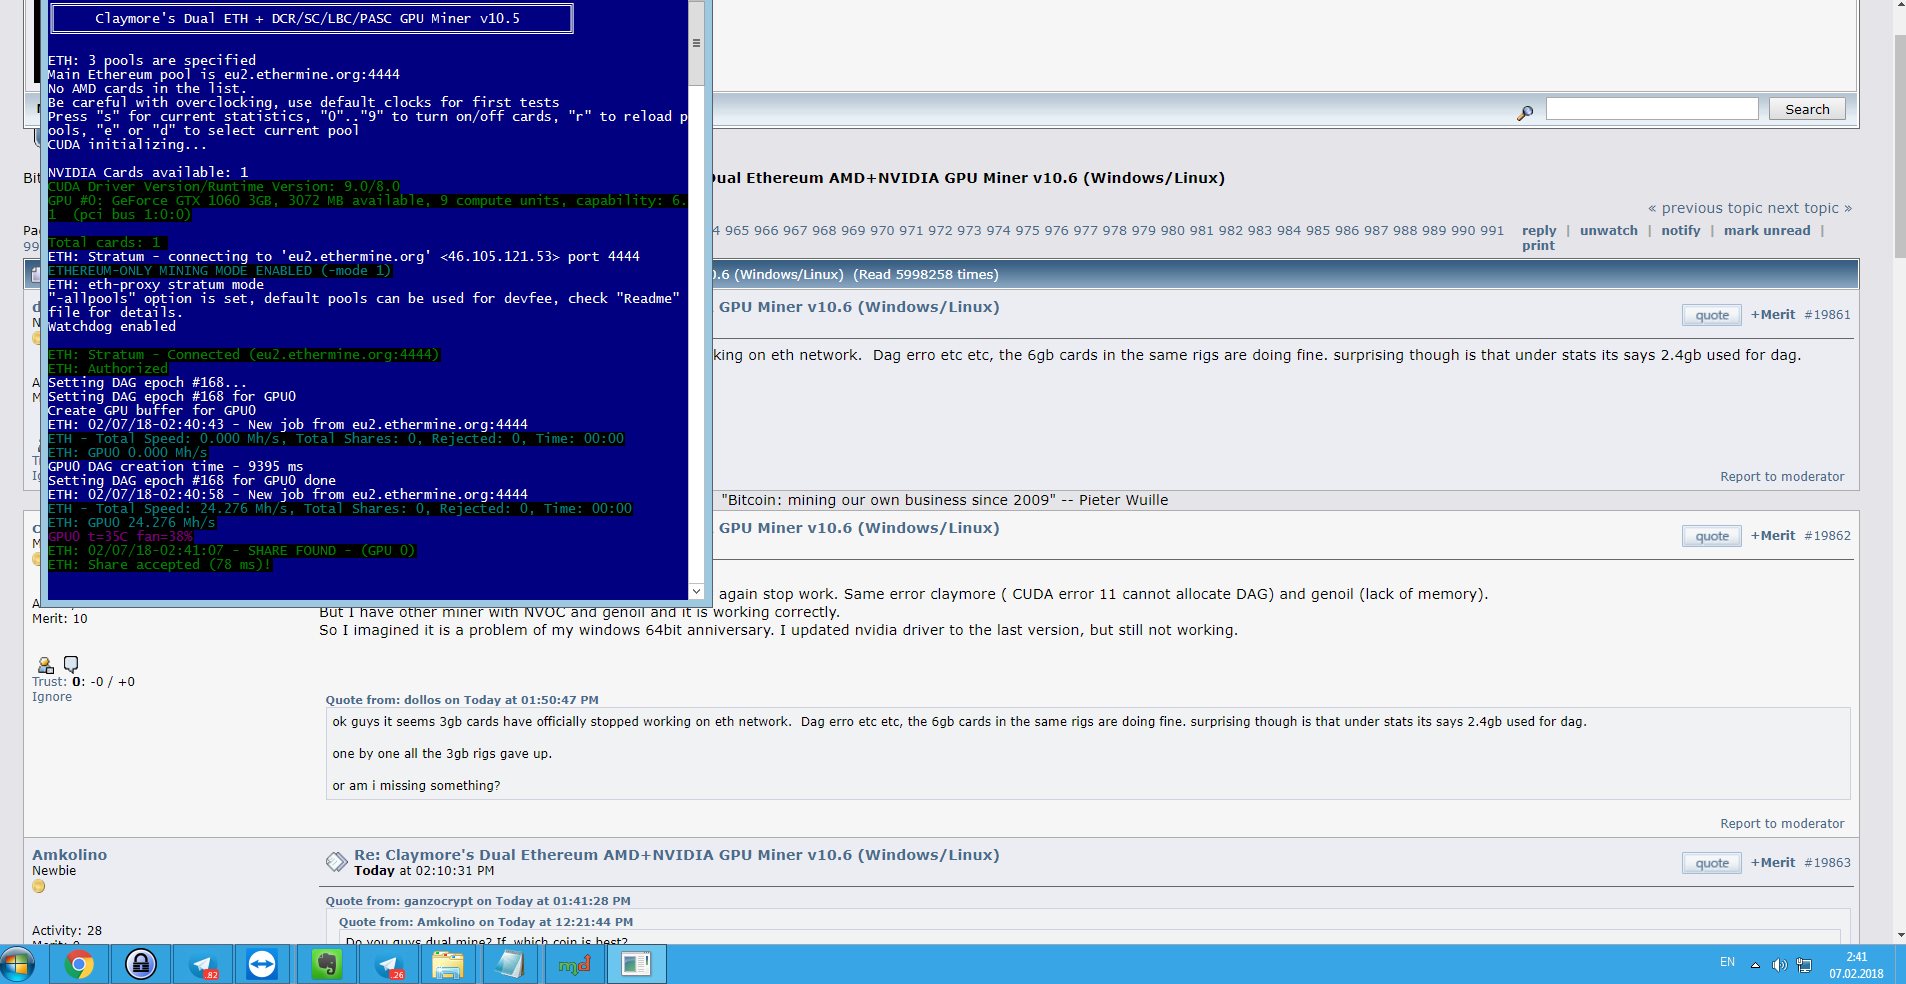Screen dimensions: 1906x984
Task: Open permalink #19863
Action: (x=1827, y=862)
